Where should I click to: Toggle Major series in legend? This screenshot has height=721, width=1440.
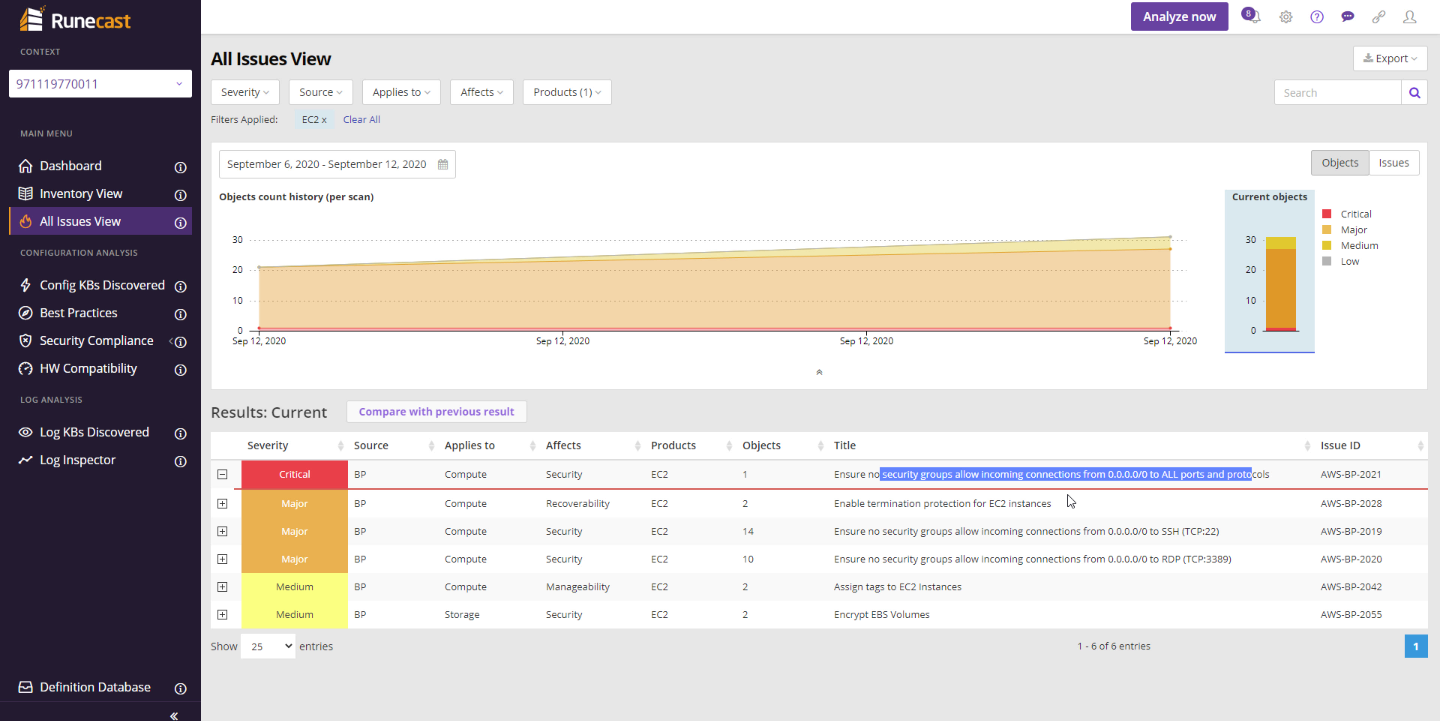point(1345,230)
